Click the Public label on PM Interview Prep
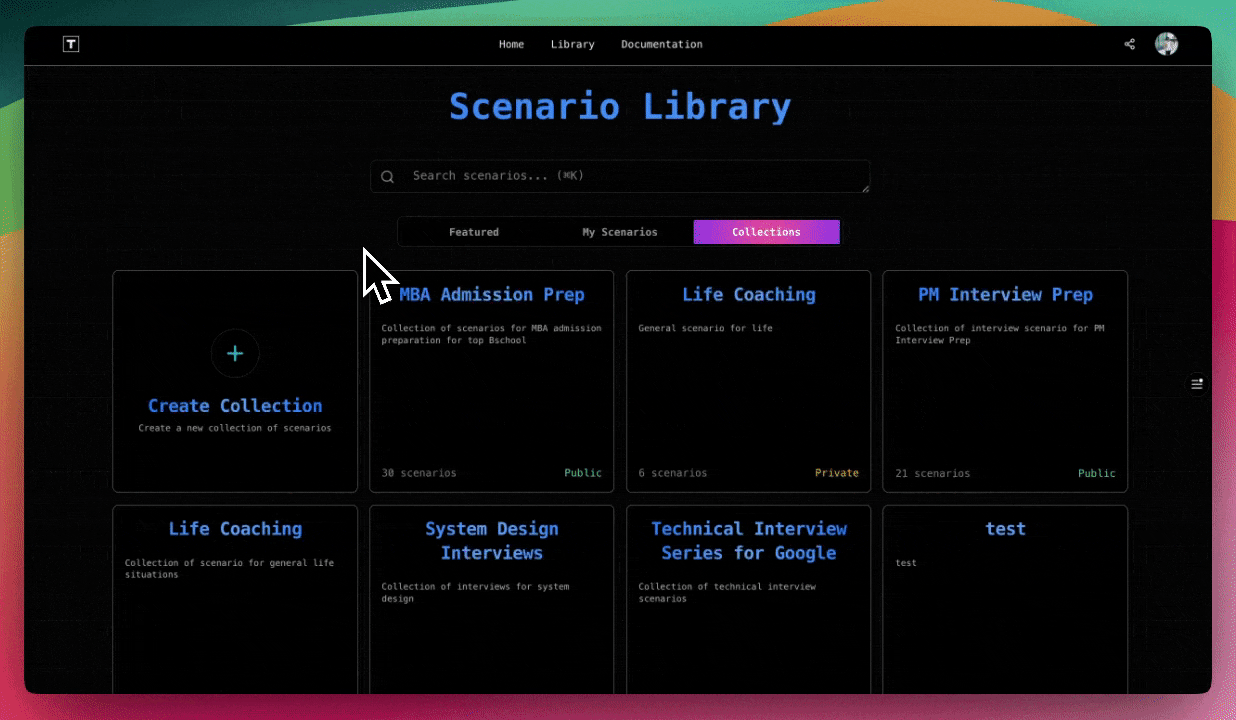The height and width of the screenshot is (720, 1236). pos(1097,473)
